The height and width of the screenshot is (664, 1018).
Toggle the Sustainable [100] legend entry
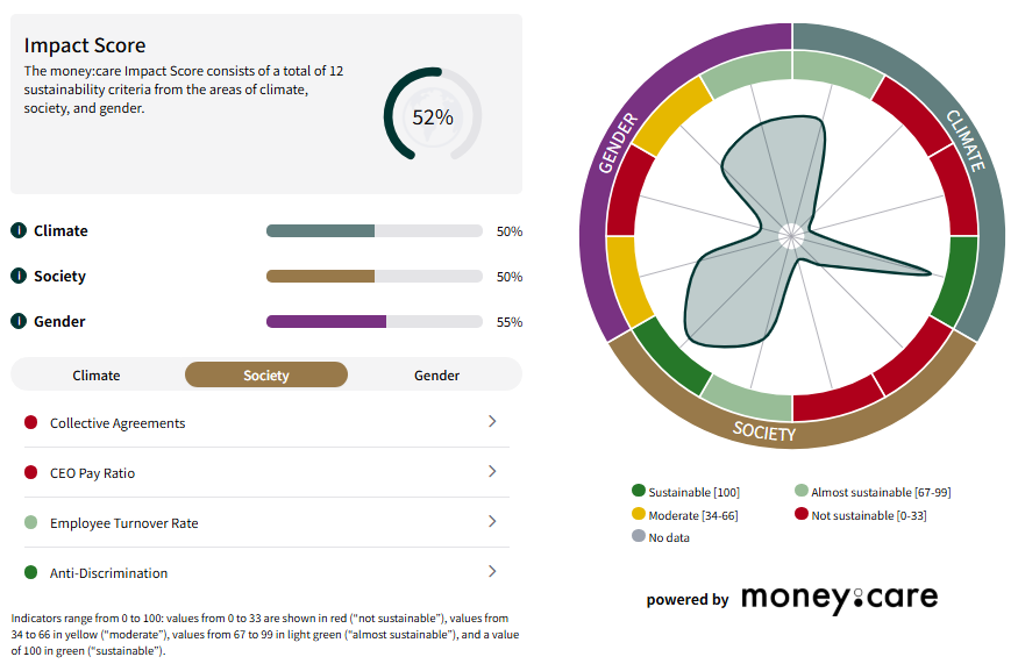point(686,491)
